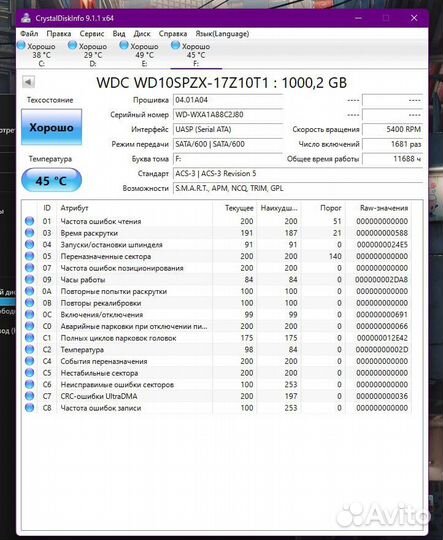Click the features field S.M.A.R.T., APM, NCQ
This screenshot has height=540, width=443.
point(298,188)
